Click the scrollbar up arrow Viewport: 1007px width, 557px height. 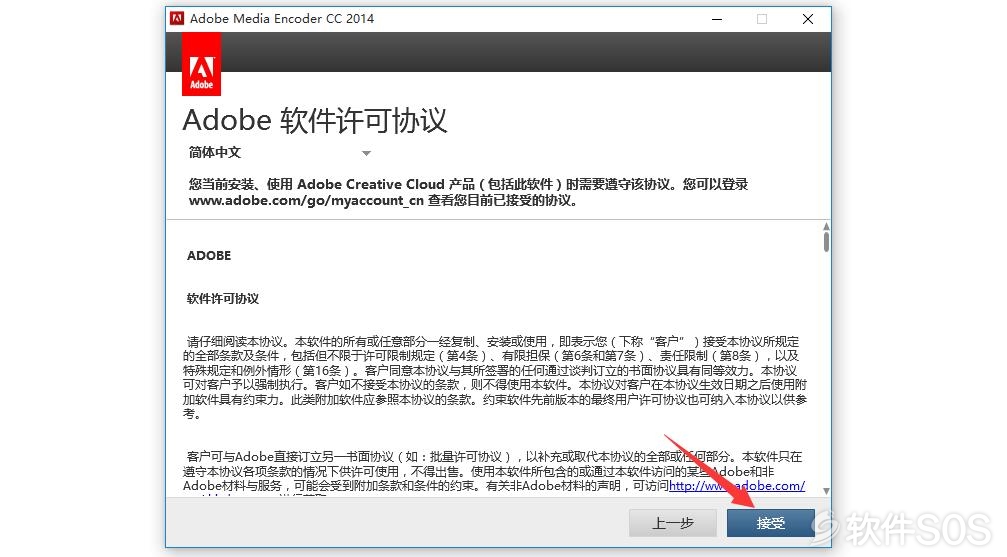[826, 227]
